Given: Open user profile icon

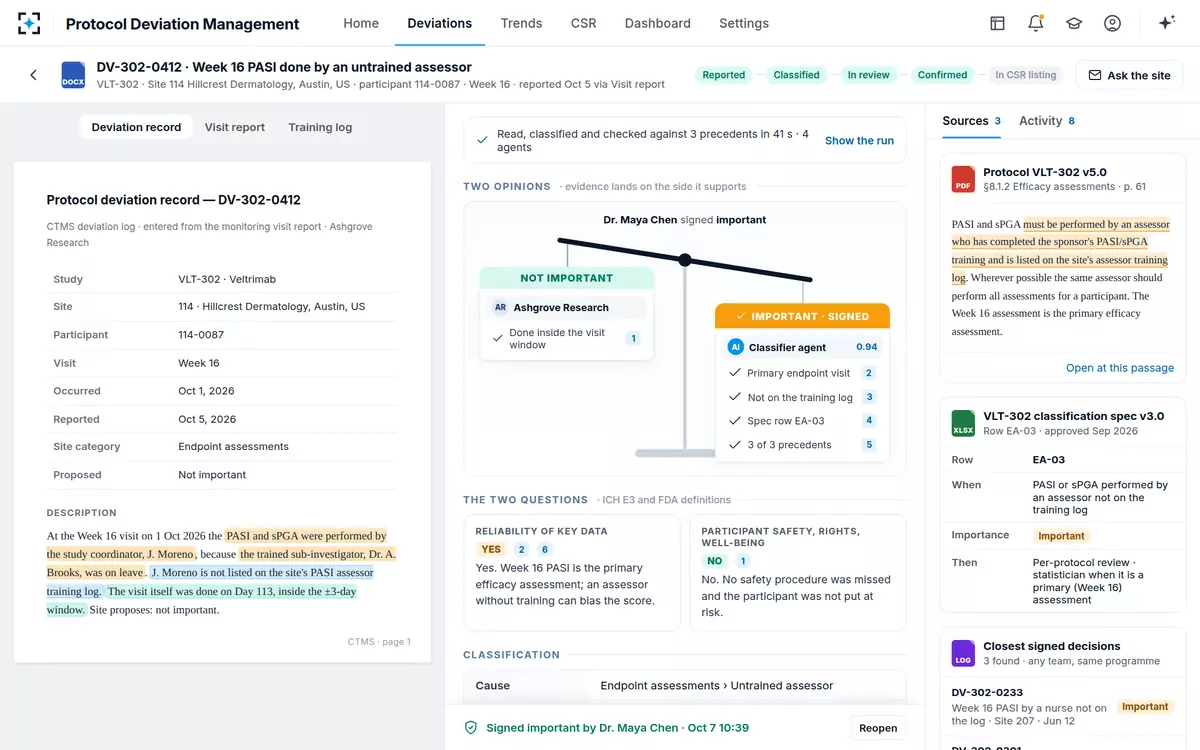Looking at the screenshot, I should pyautogui.click(x=1112, y=23).
